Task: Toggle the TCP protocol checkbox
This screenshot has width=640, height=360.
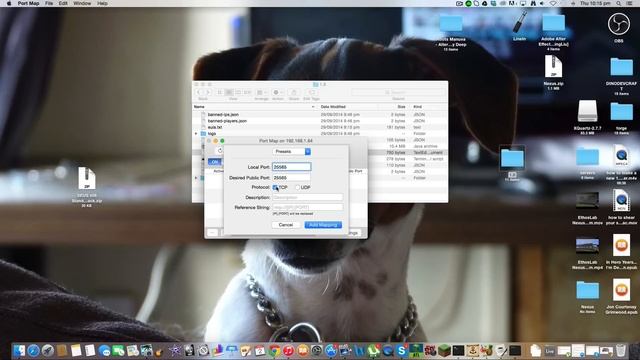Action: click(x=275, y=187)
